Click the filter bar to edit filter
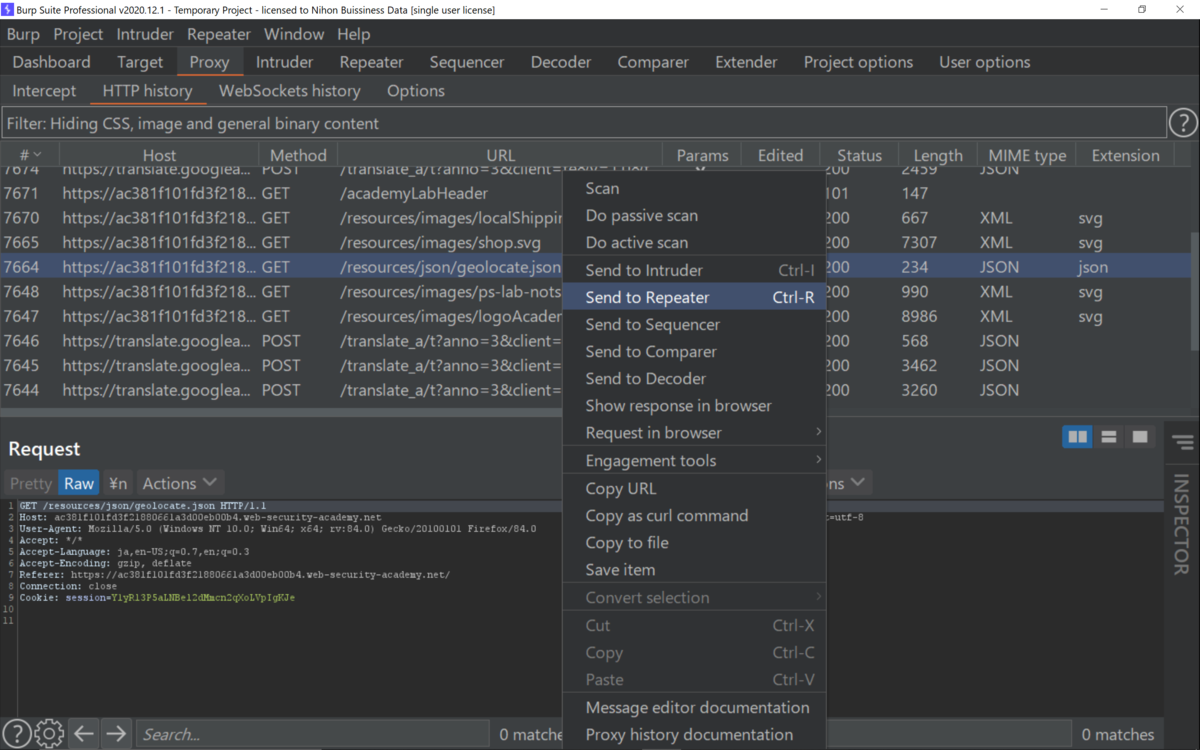This screenshot has width=1200, height=750. [584, 124]
